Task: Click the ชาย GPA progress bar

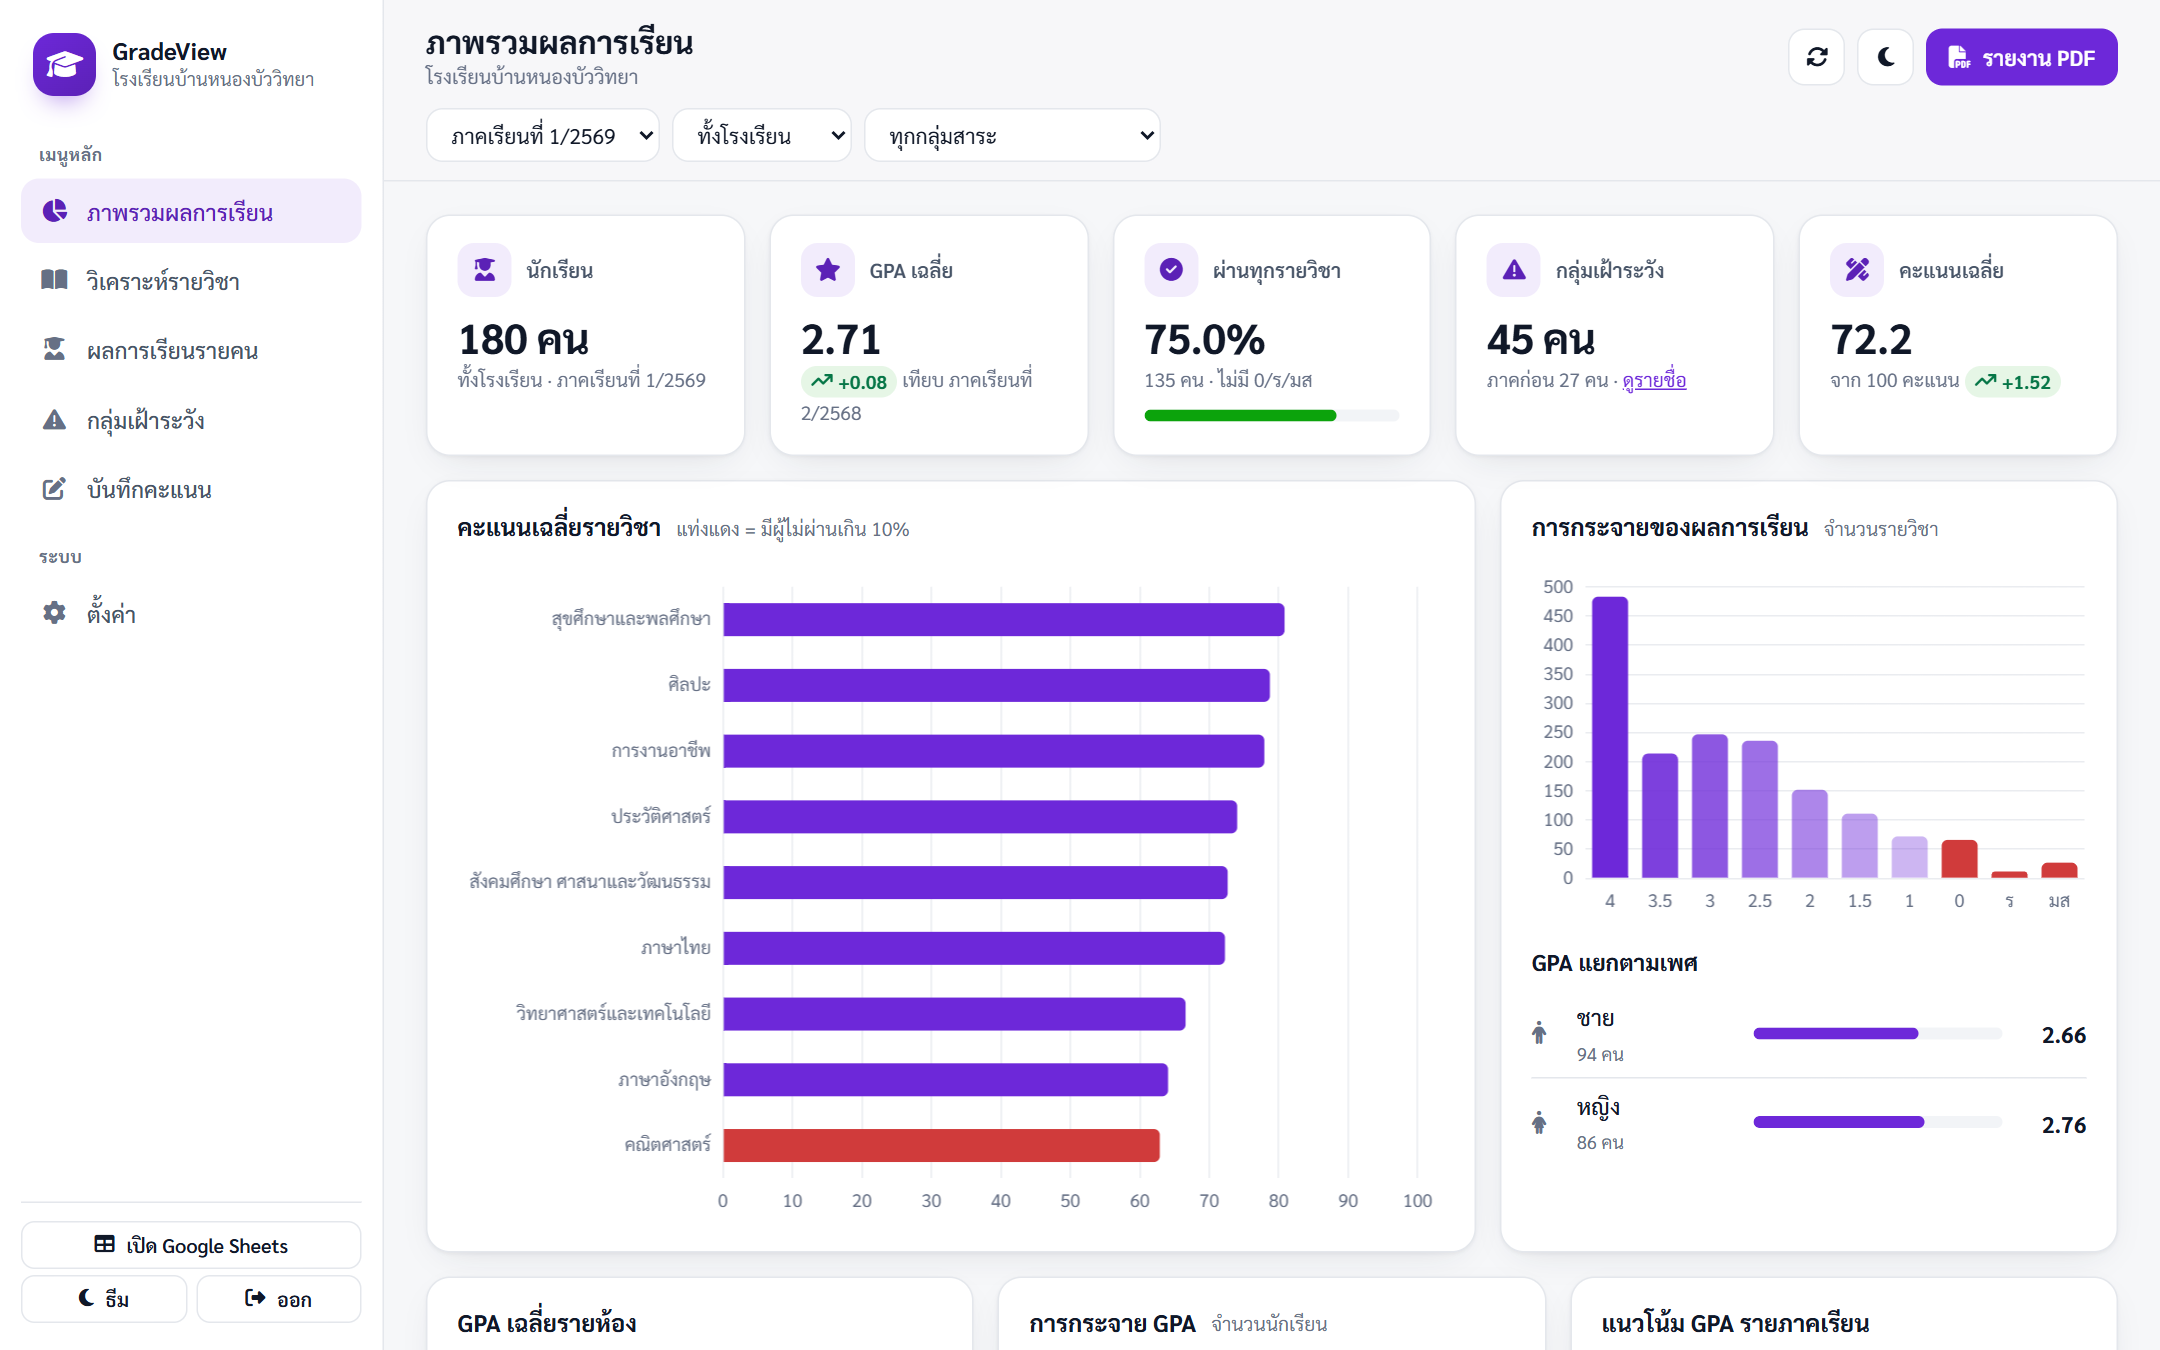Action: coord(1877,1034)
